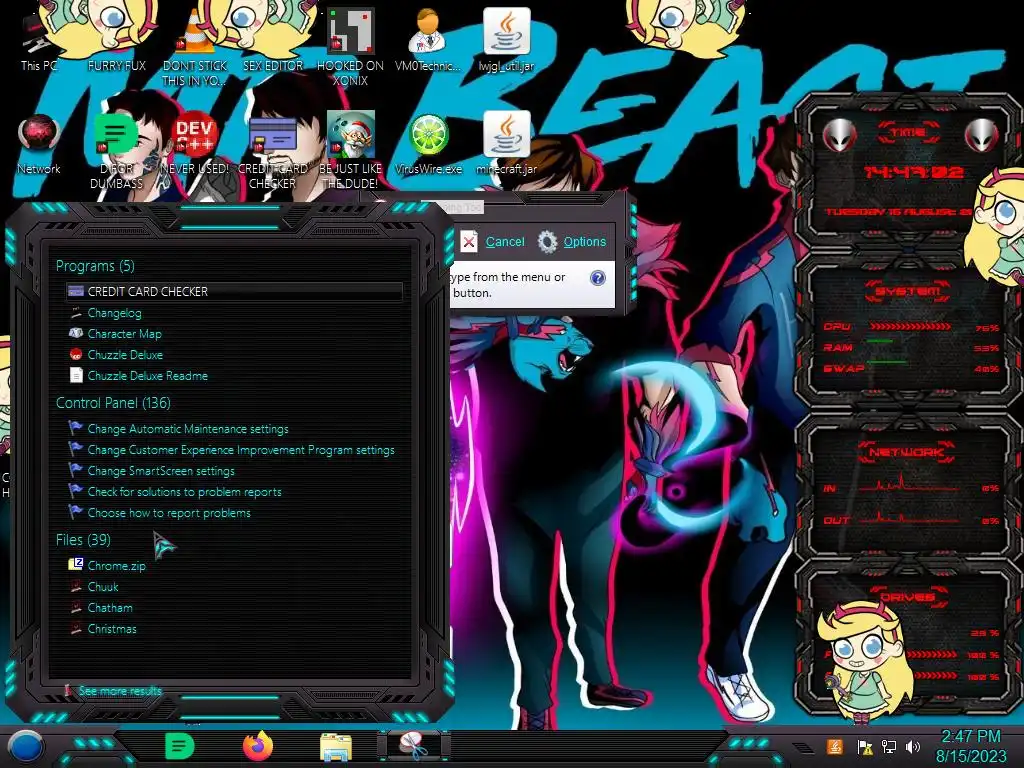Image resolution: width=1024 pixels, height=768 pixels.
Task: Open File Explorer from the taskbar
Action: coord(336,747)
